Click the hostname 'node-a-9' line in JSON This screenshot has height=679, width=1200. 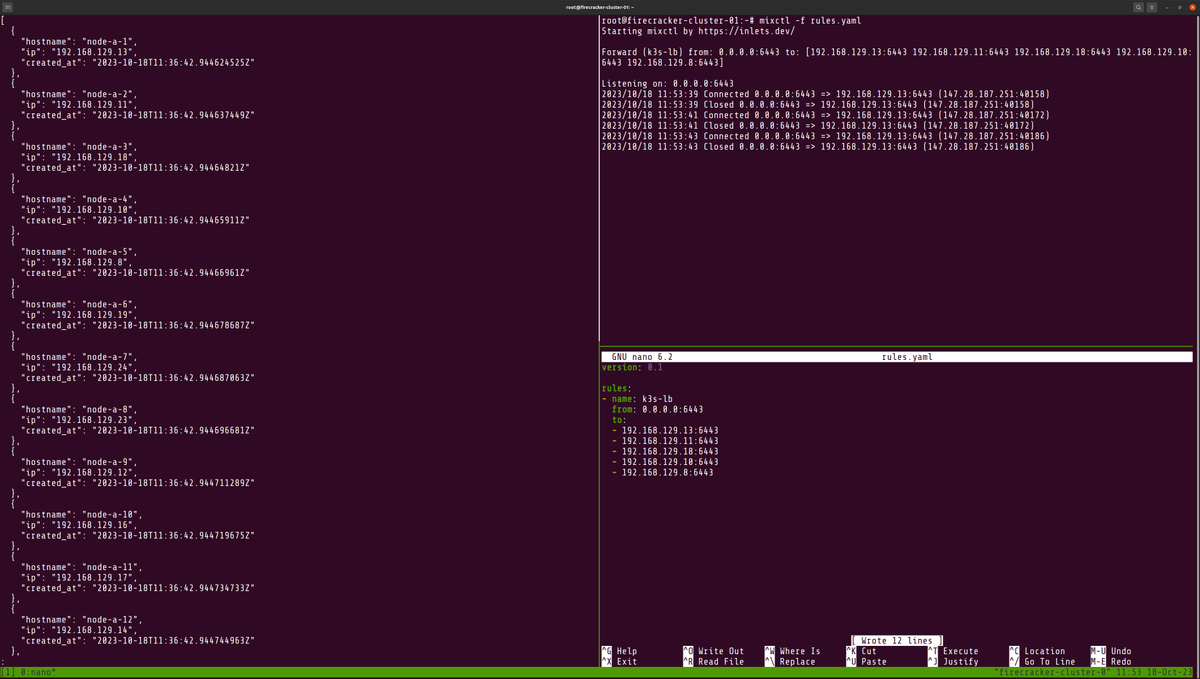(78, 462)
